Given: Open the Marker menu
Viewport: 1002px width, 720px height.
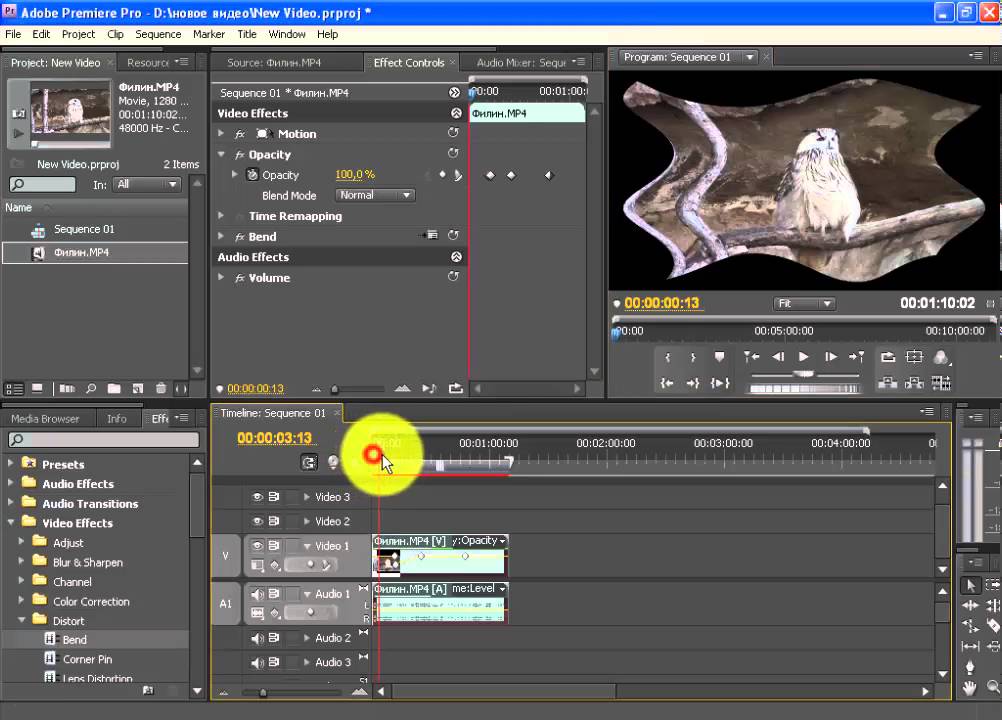Looking at the screenshot, I should click(209, 34).
